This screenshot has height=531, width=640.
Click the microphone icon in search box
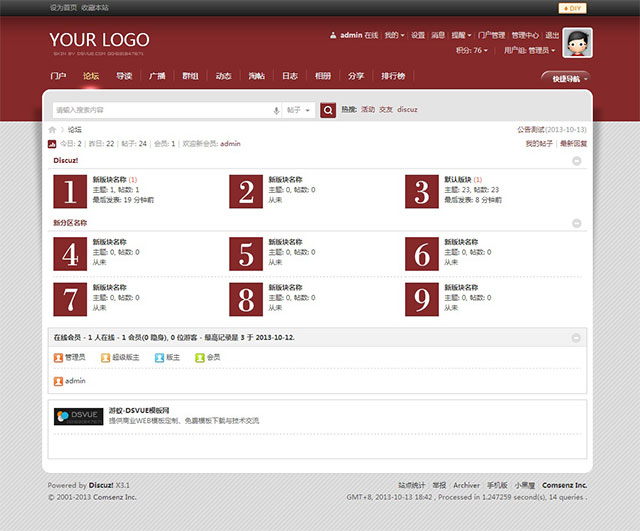(x=276, y=110)
